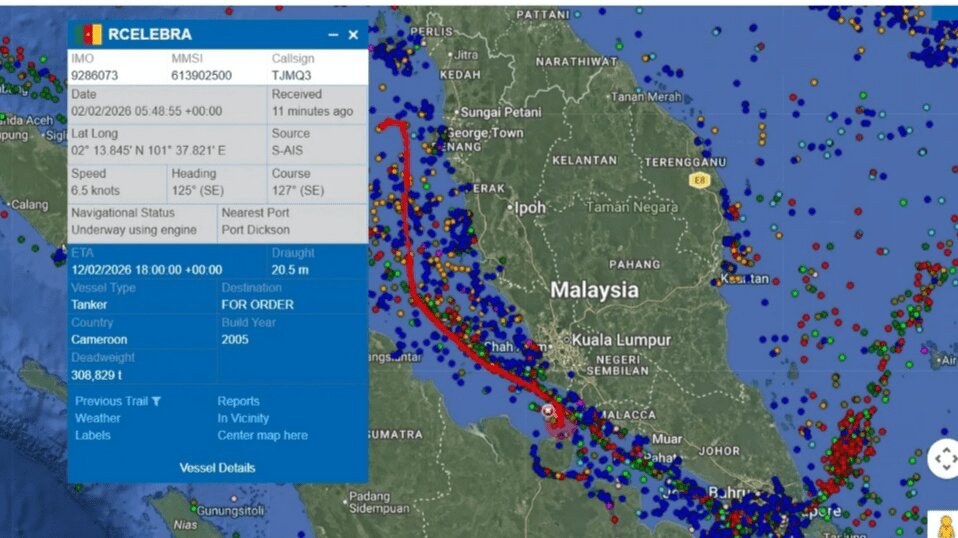The width and height of the screenshot is (958, 538).
Task: Click the Cameroon flag icon in panel header
Action: tap(87, 35)
